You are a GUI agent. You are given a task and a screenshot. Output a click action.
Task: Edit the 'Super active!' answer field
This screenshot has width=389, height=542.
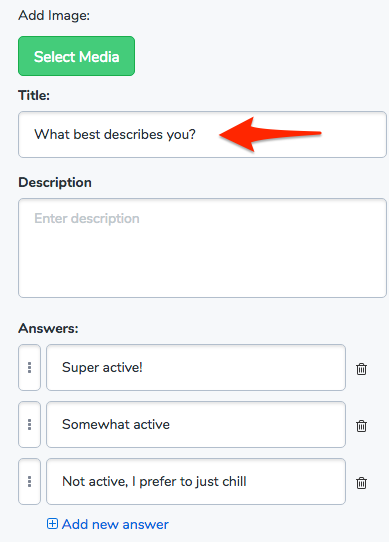tap(196, 367)
